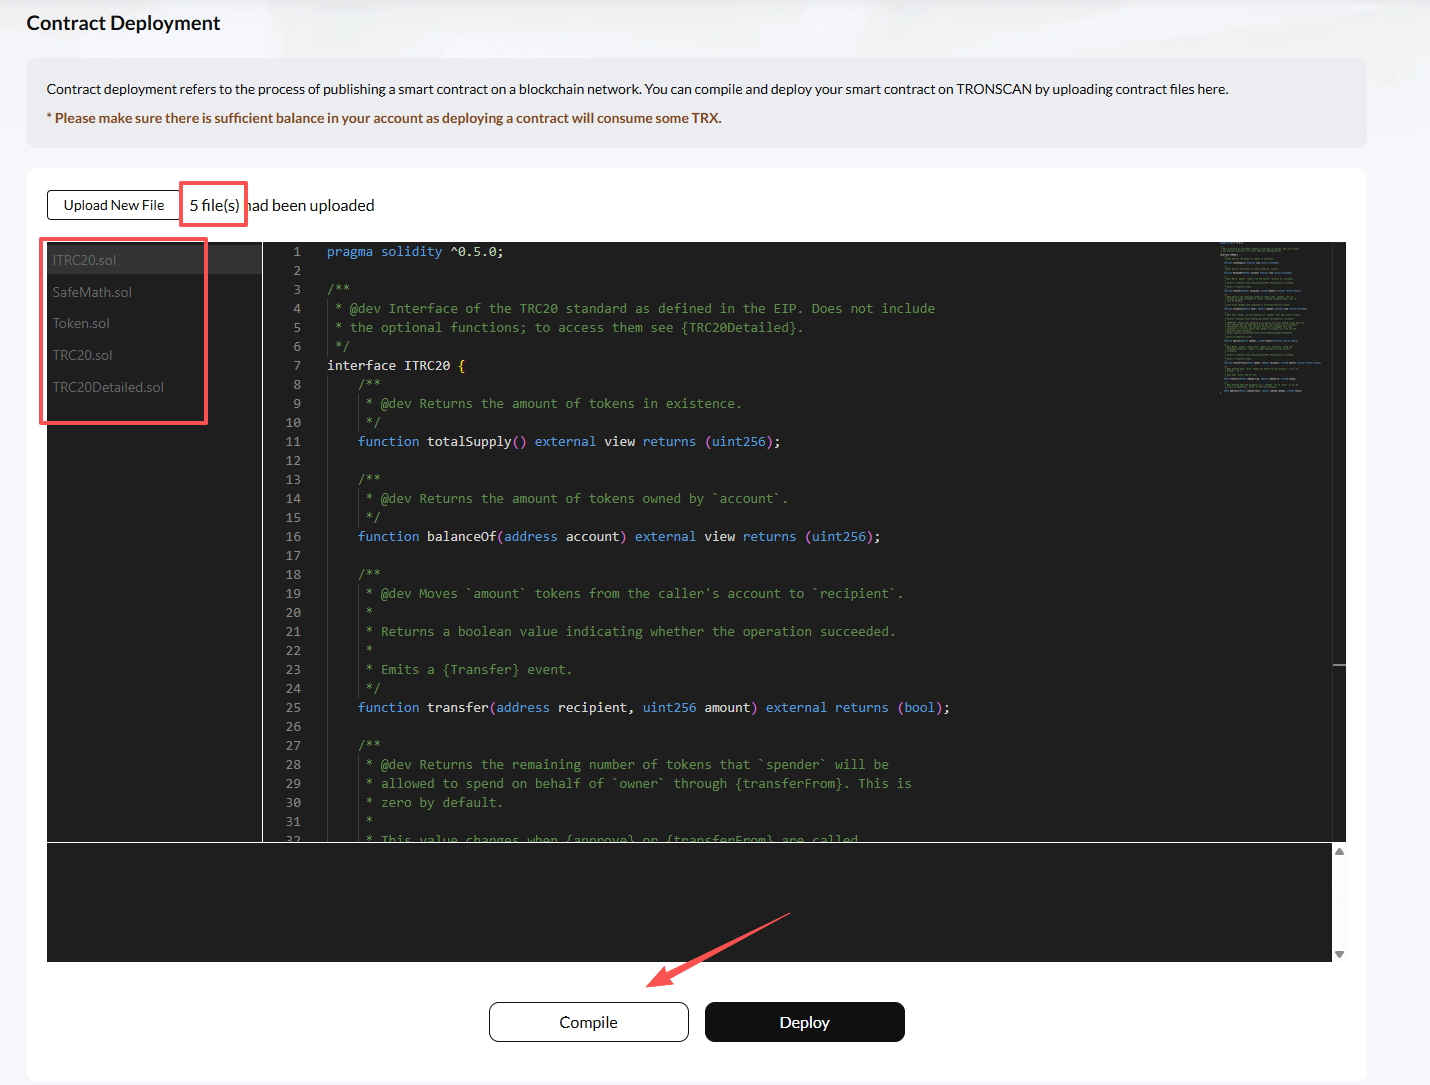The width and height of the screenshot is (1430, 1085).
Task: Select SafeMath.sol from the file list
Action: (x=92, y=292)
